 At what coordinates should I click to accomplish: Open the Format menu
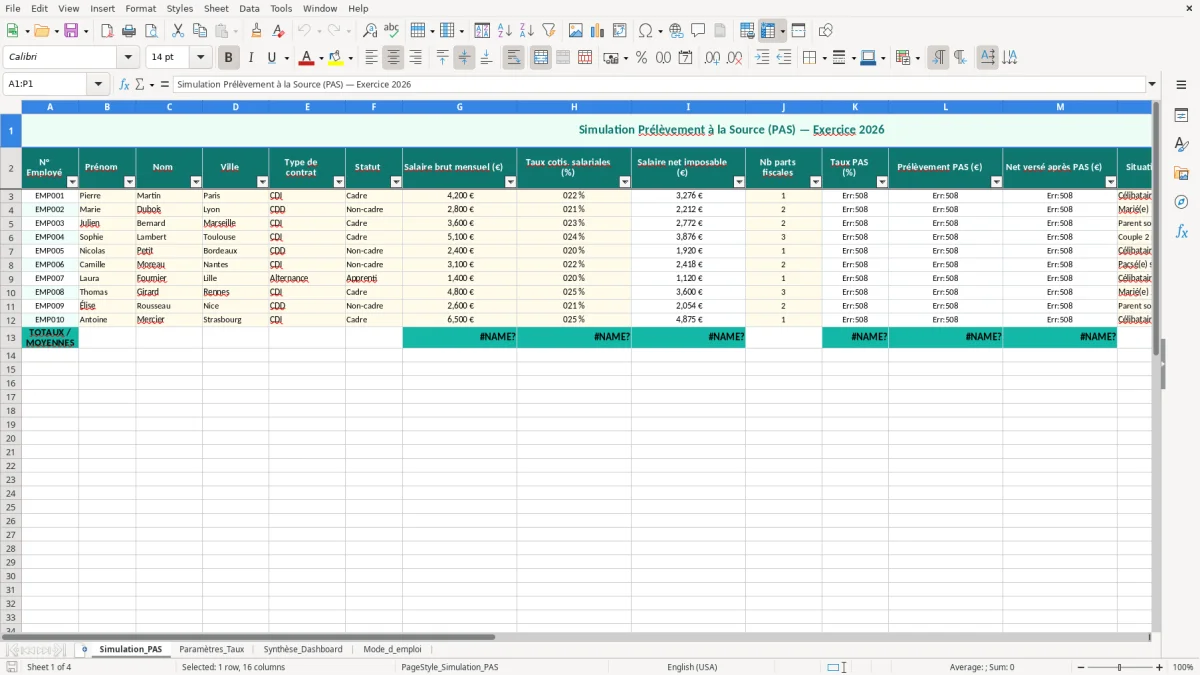(141, 8)
